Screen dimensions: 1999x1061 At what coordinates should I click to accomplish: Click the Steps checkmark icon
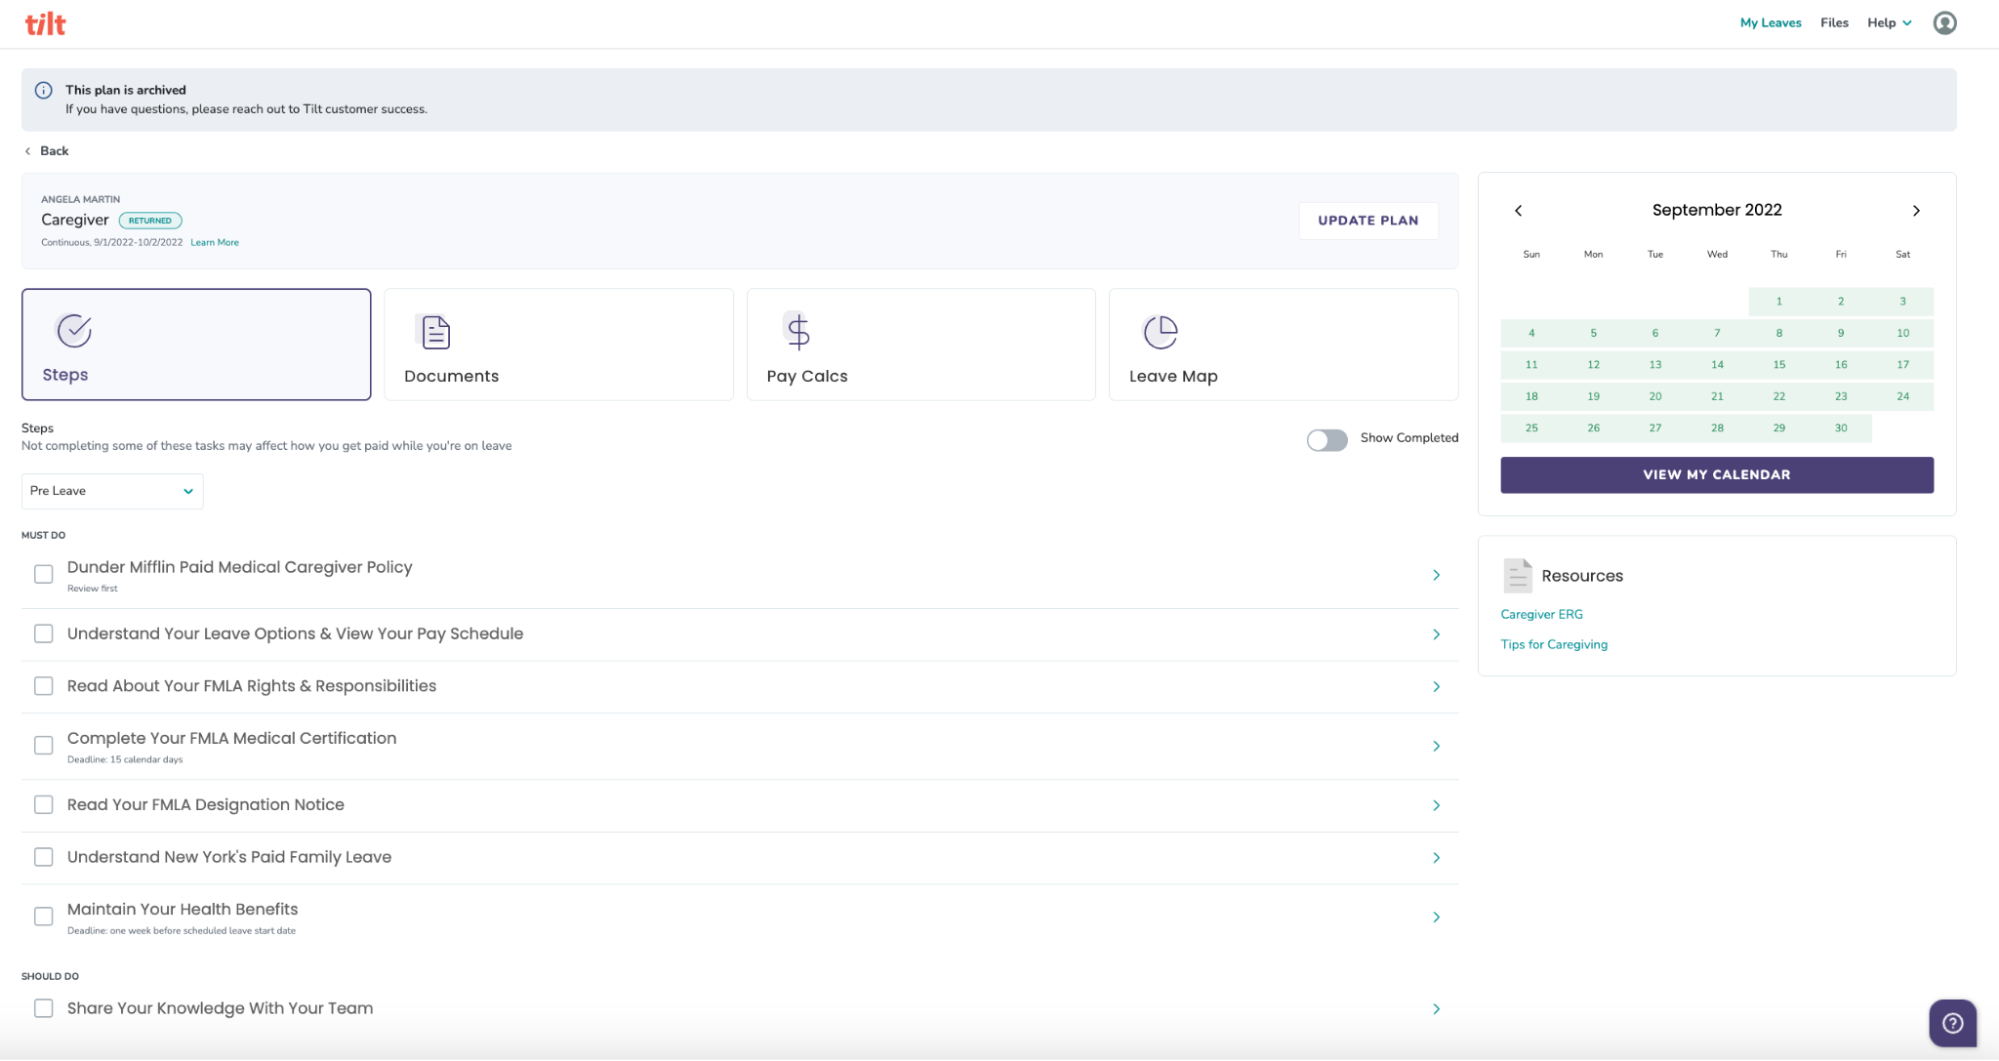coord(74,330)
